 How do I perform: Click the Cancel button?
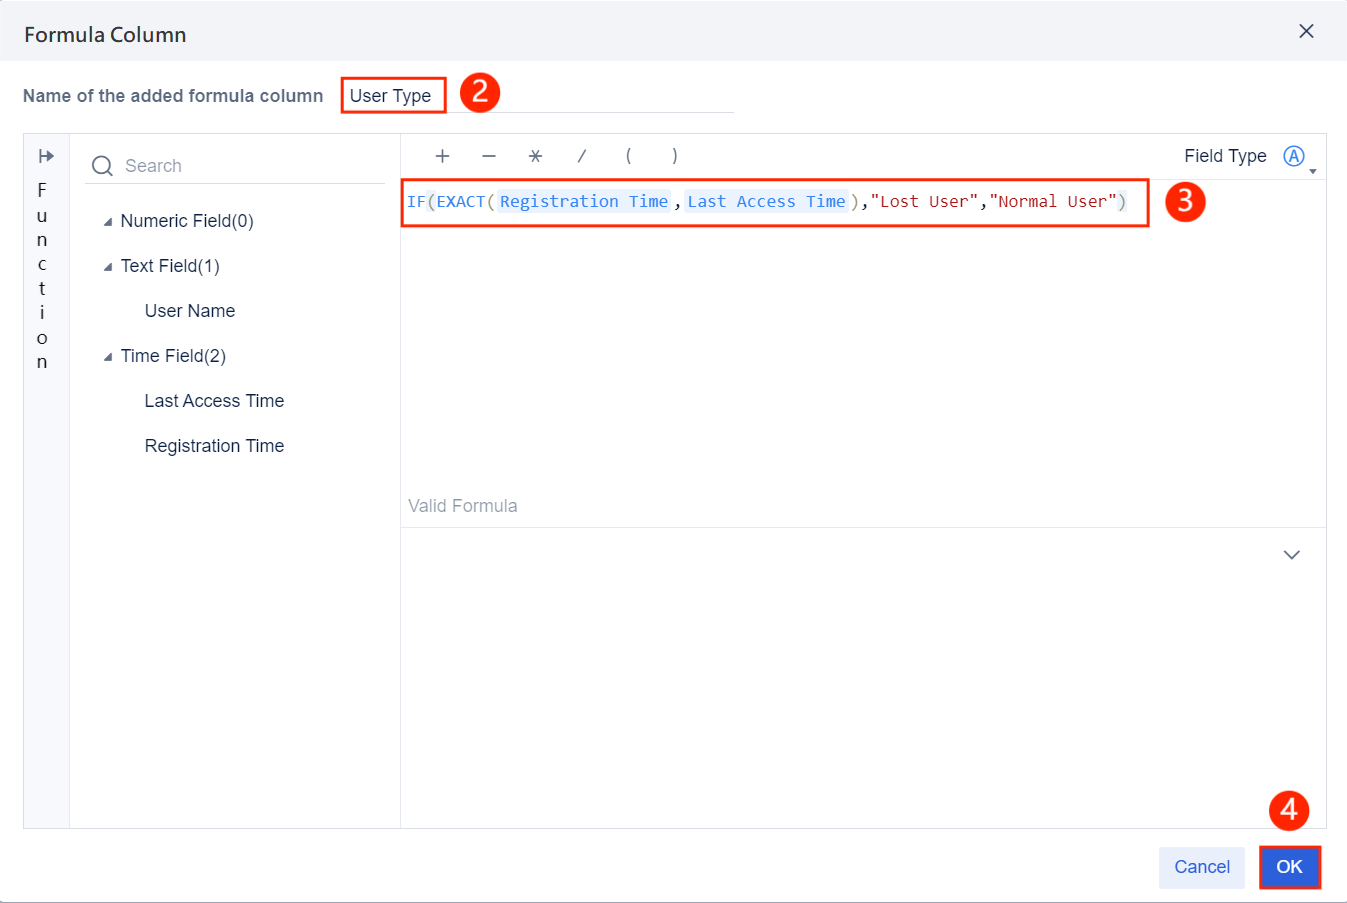pos(1201,867)
